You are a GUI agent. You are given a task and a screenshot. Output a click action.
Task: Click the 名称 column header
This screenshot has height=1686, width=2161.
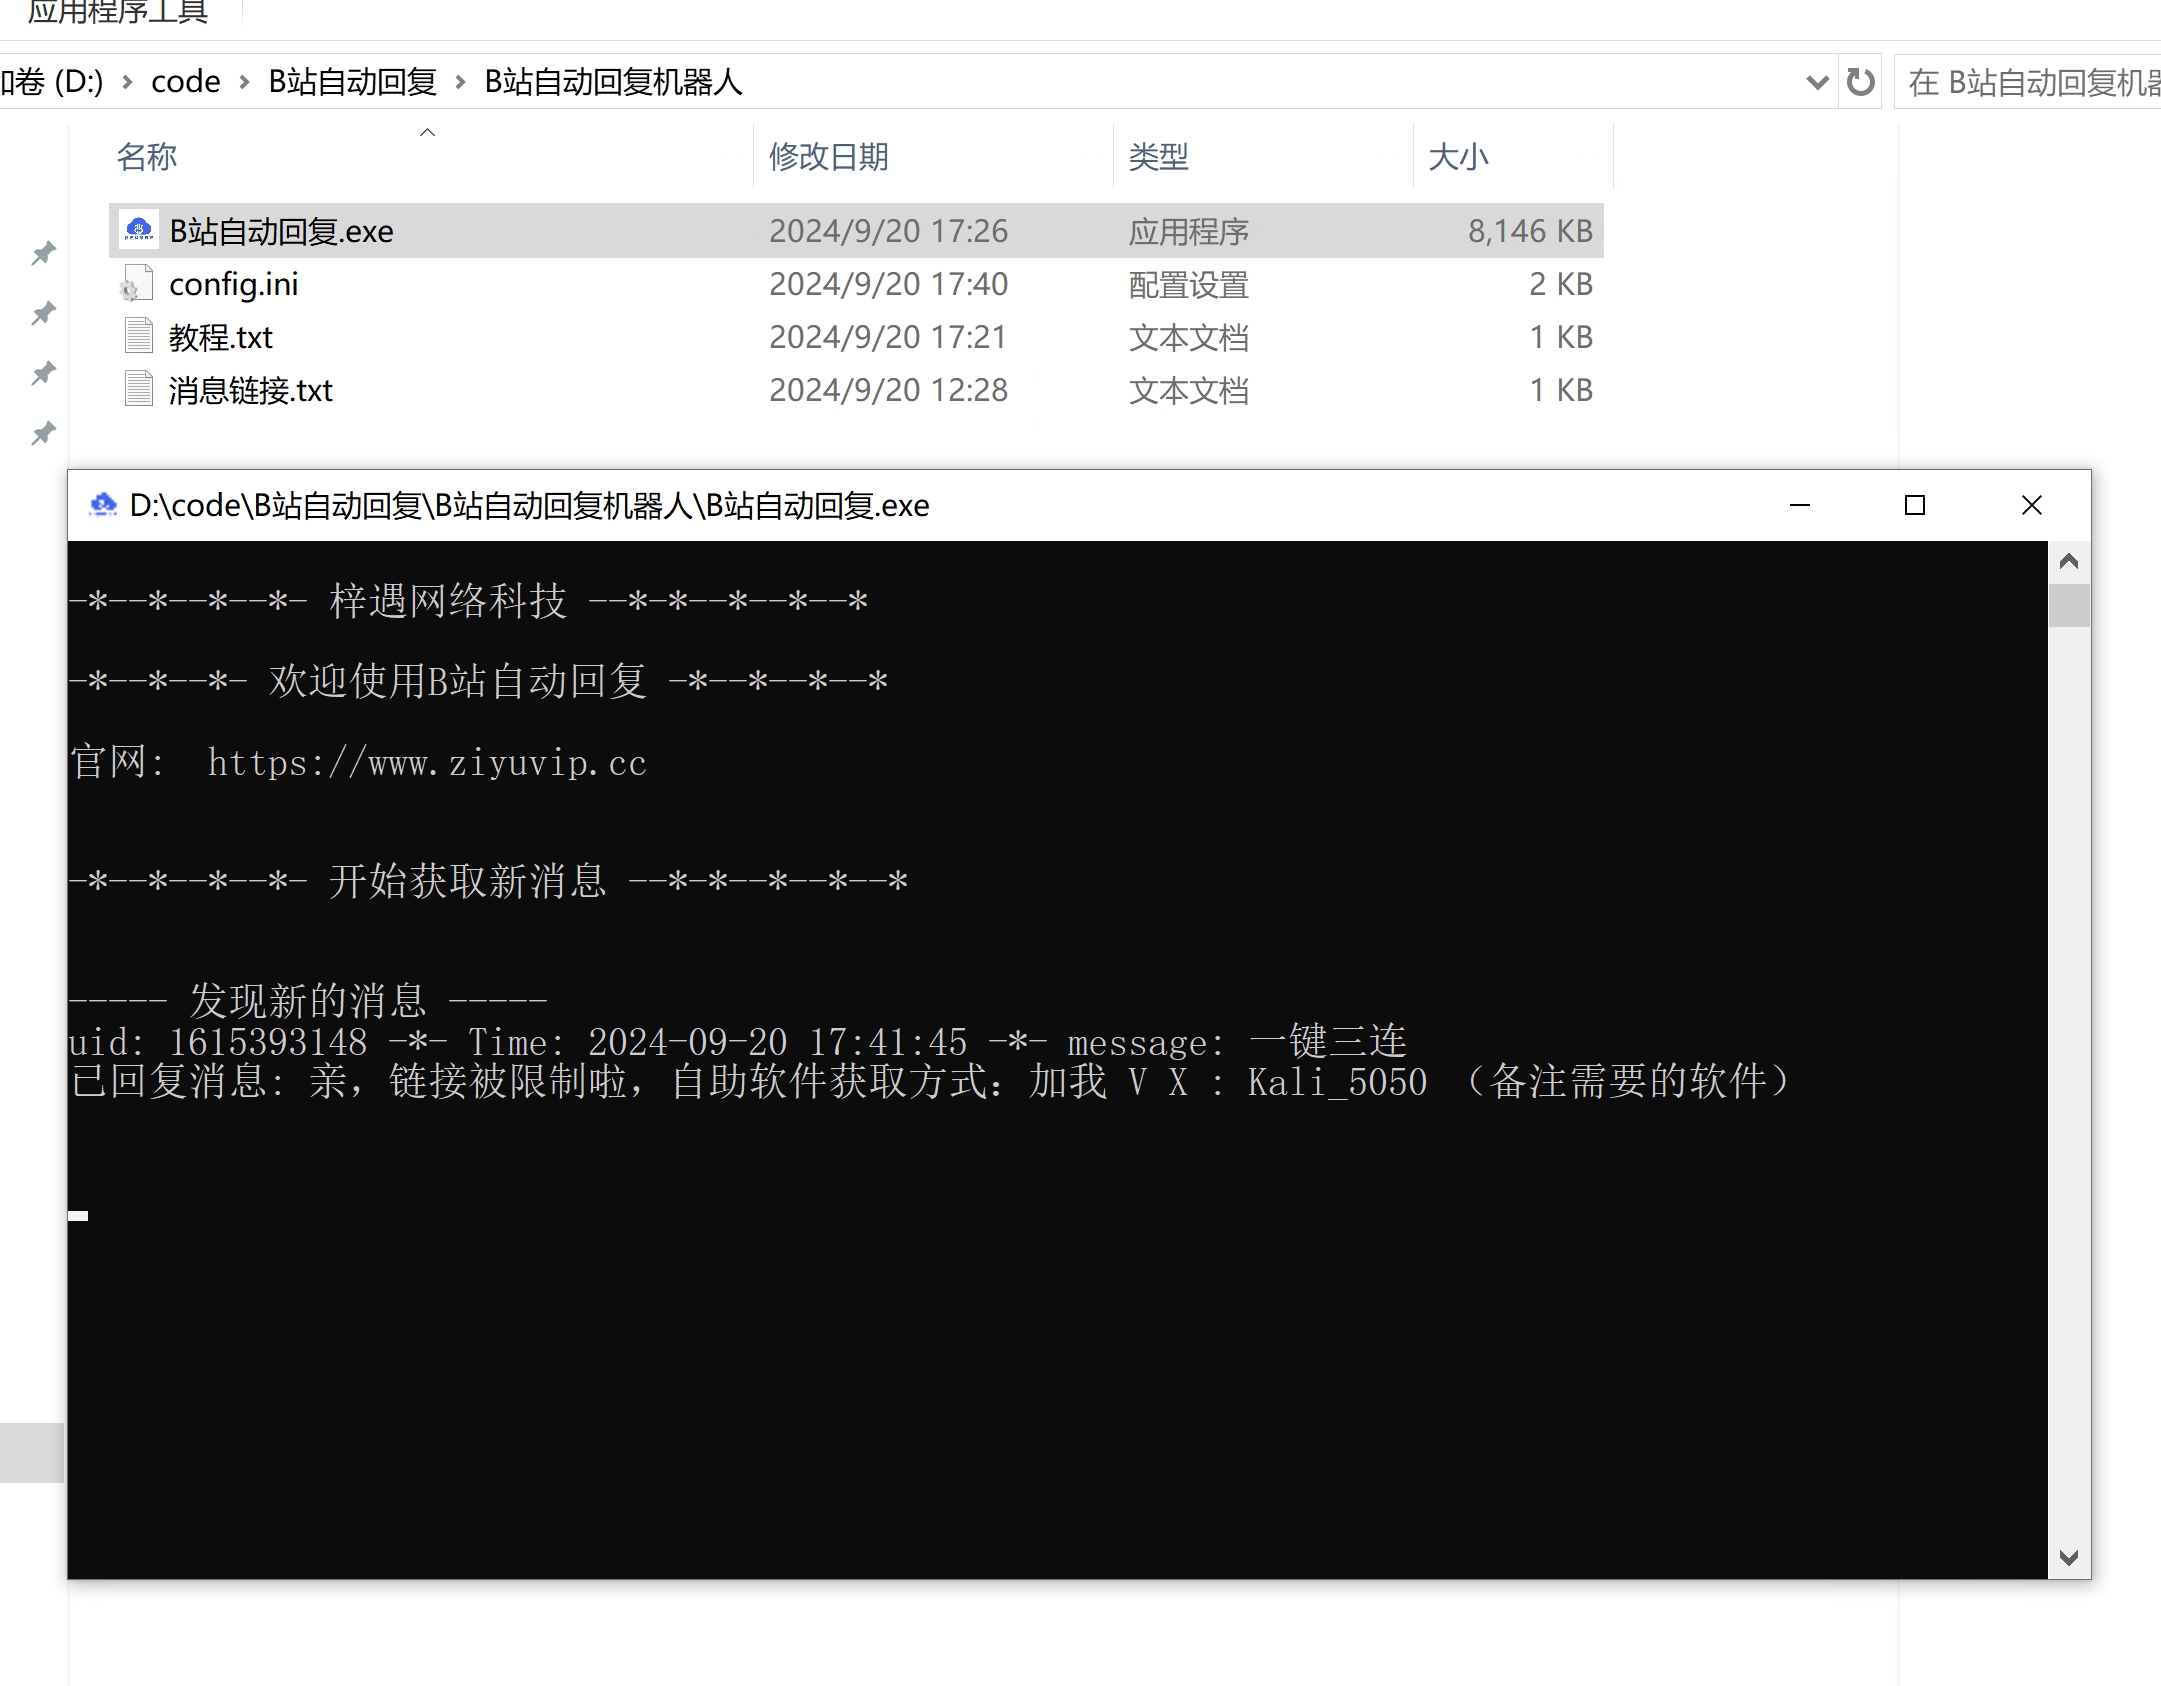click(147, 157)
